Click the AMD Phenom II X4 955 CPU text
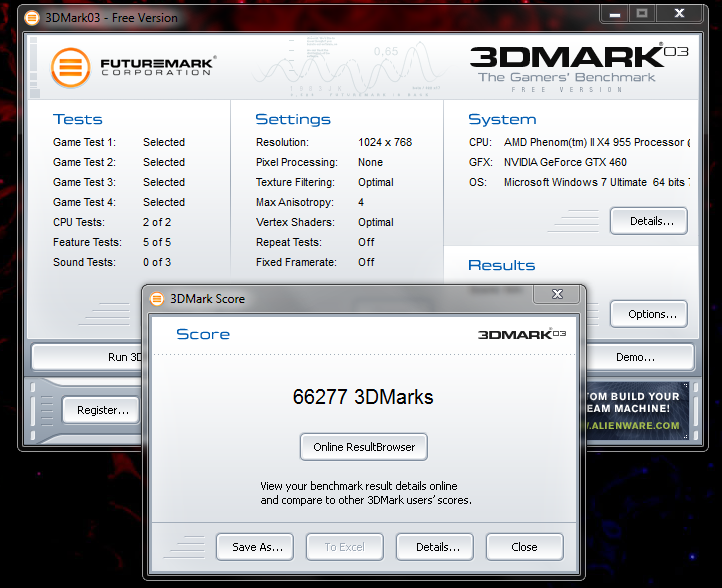The width and height of the screenshot is (722, 588). pyautogui.click(x=597, y=142)
